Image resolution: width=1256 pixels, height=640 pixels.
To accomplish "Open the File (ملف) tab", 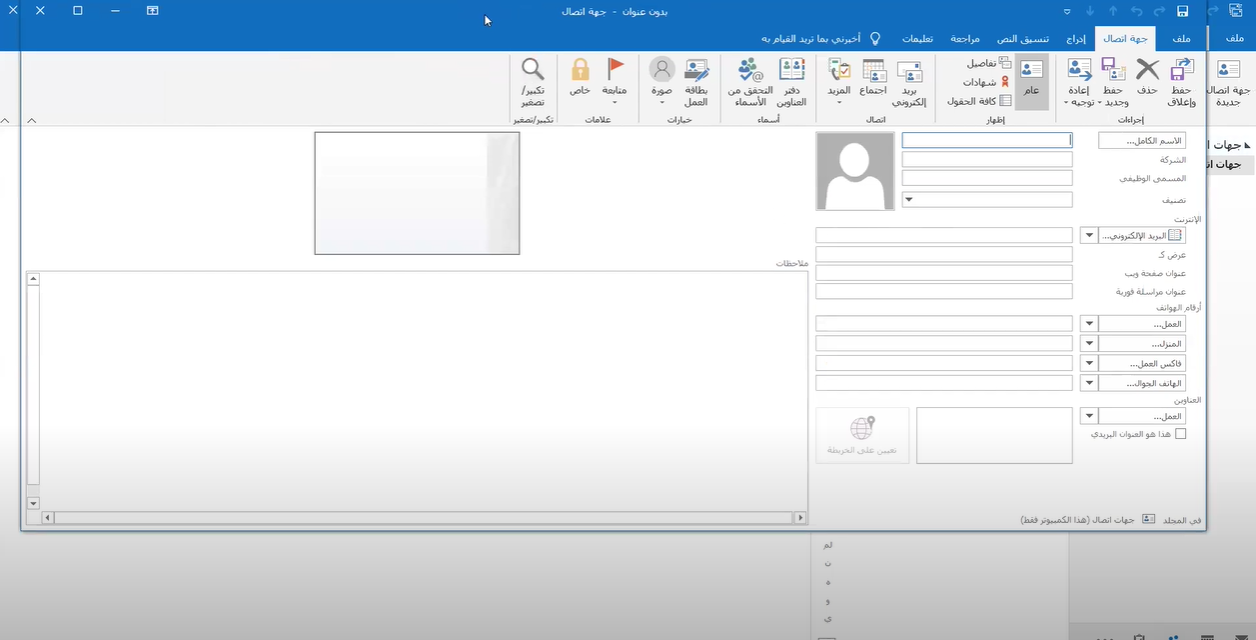I will [x=1181, y=39].
